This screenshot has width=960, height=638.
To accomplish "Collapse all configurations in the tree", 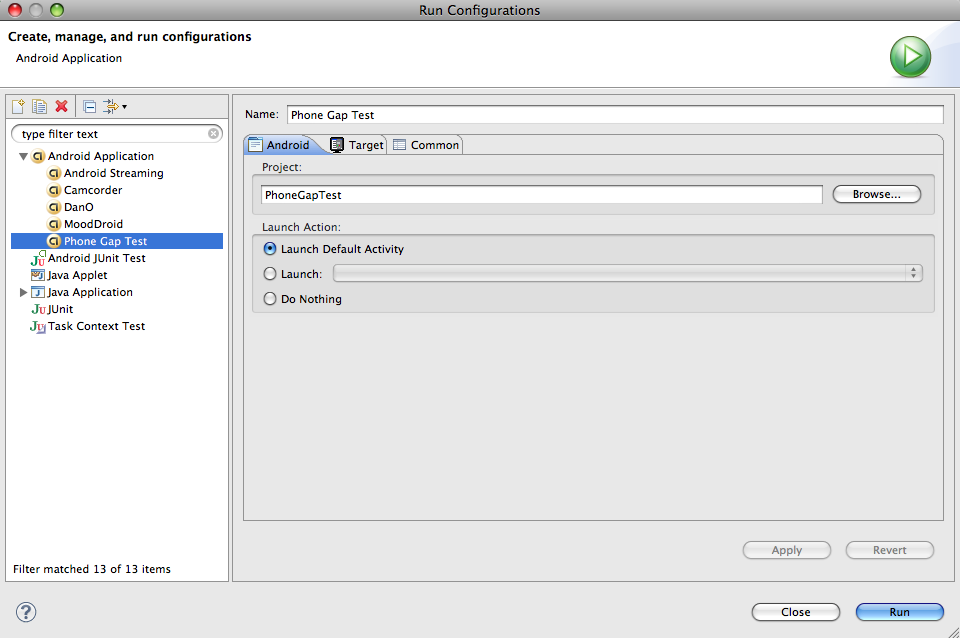I will pos(89,107).
